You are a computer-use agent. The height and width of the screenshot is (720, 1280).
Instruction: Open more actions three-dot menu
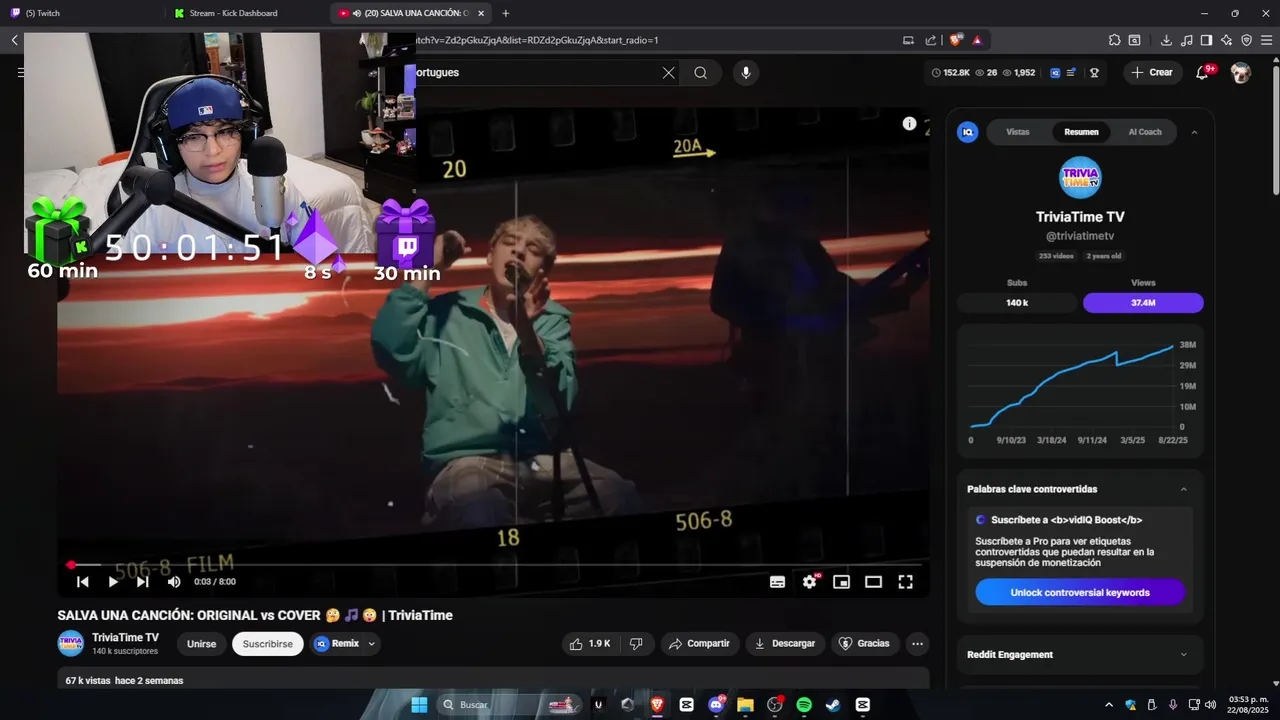click(917, 644)
